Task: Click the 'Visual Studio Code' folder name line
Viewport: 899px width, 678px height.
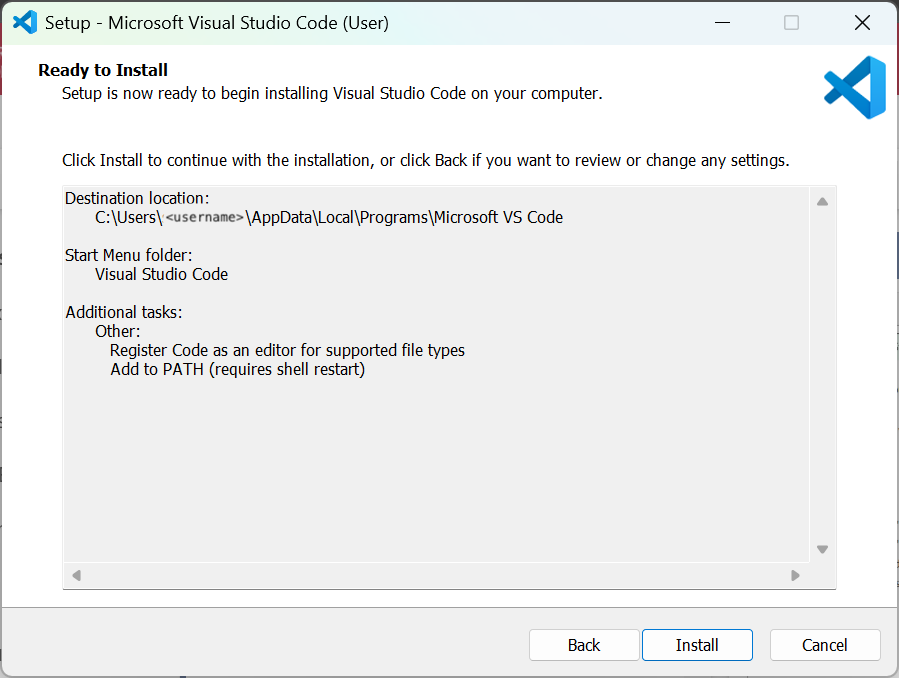Action: 162,275
